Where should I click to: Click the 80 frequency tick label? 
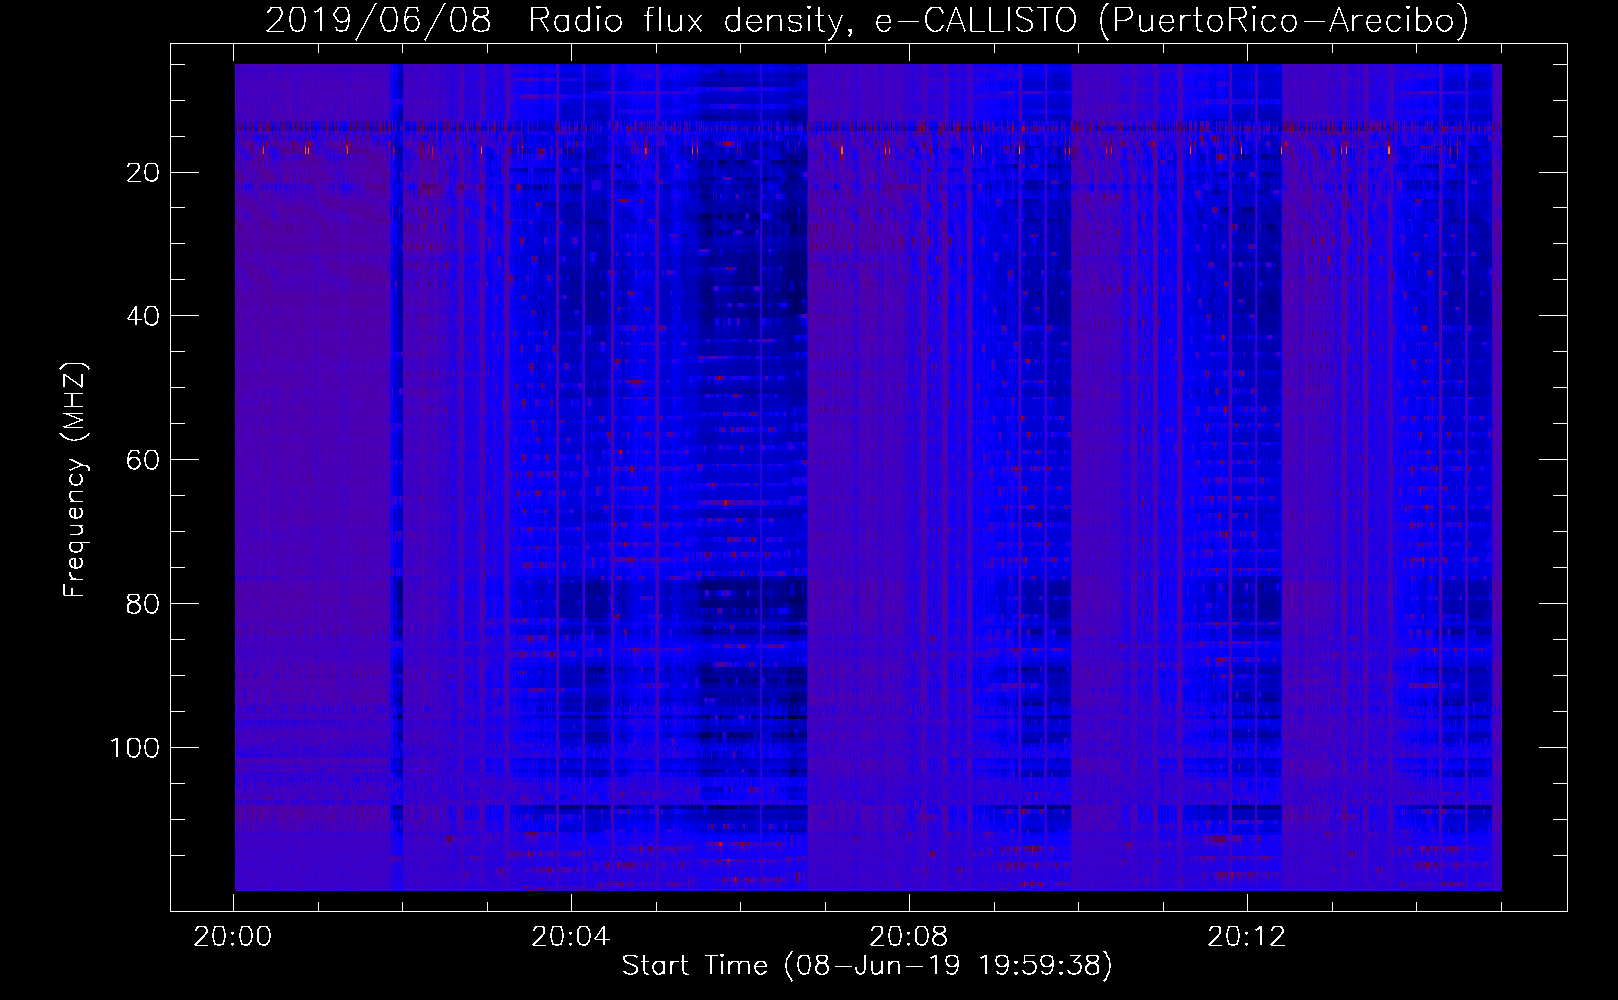tap(143, 604)
